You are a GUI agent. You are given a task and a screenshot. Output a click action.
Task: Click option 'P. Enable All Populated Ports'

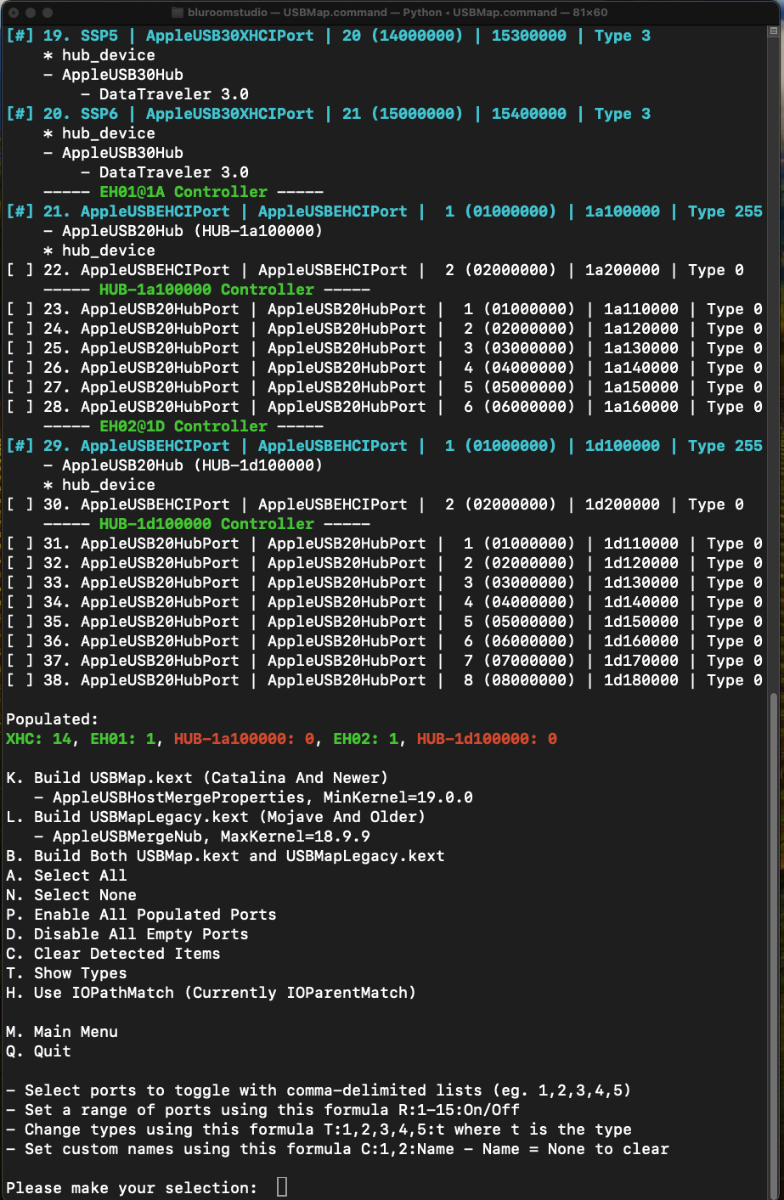pyautogui.click(x=141, y=914)
